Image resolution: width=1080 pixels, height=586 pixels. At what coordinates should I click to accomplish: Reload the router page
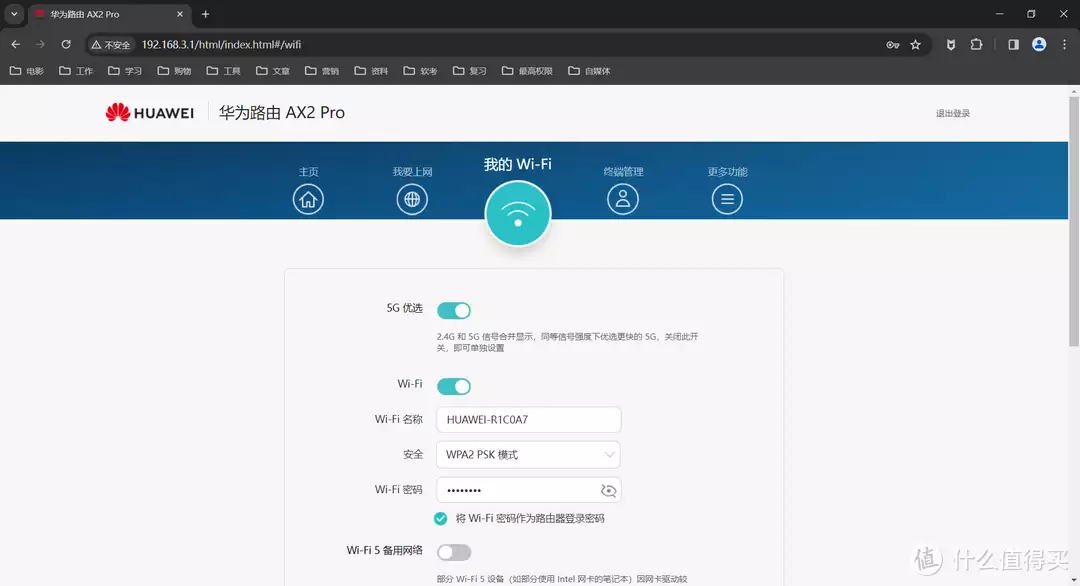pyautogui.click(x=66, y=44)
